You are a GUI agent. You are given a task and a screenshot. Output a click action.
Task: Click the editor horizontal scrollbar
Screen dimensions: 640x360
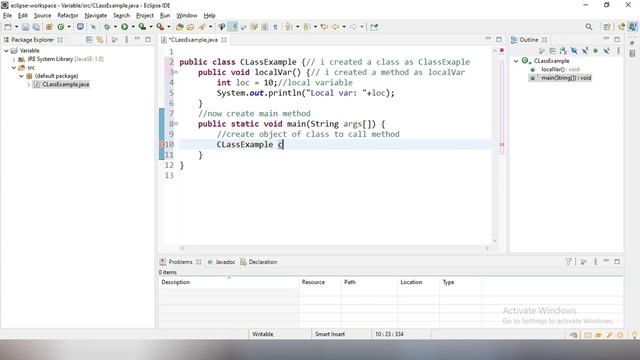(x=334, y=248)
